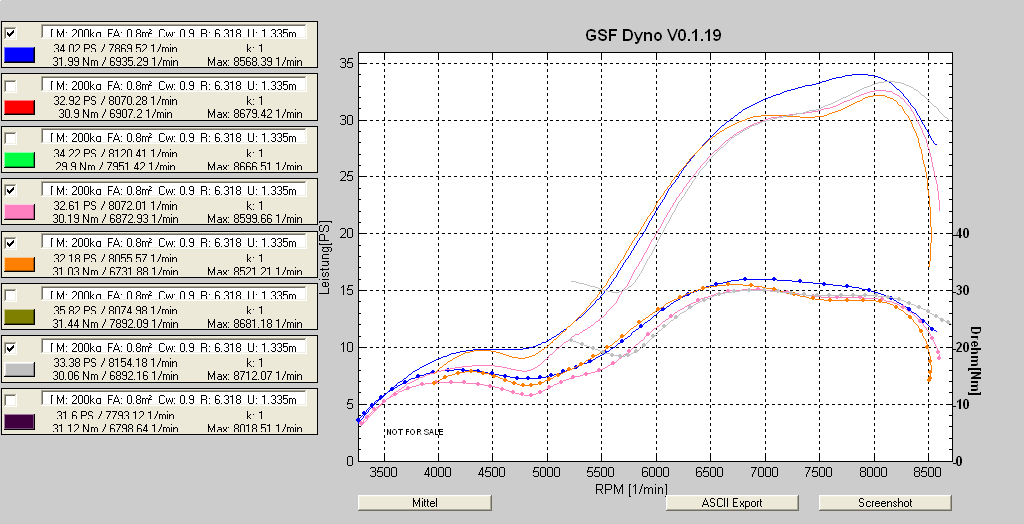Click the blue color swatch
1024x524 pixels.
pos(20,55)
